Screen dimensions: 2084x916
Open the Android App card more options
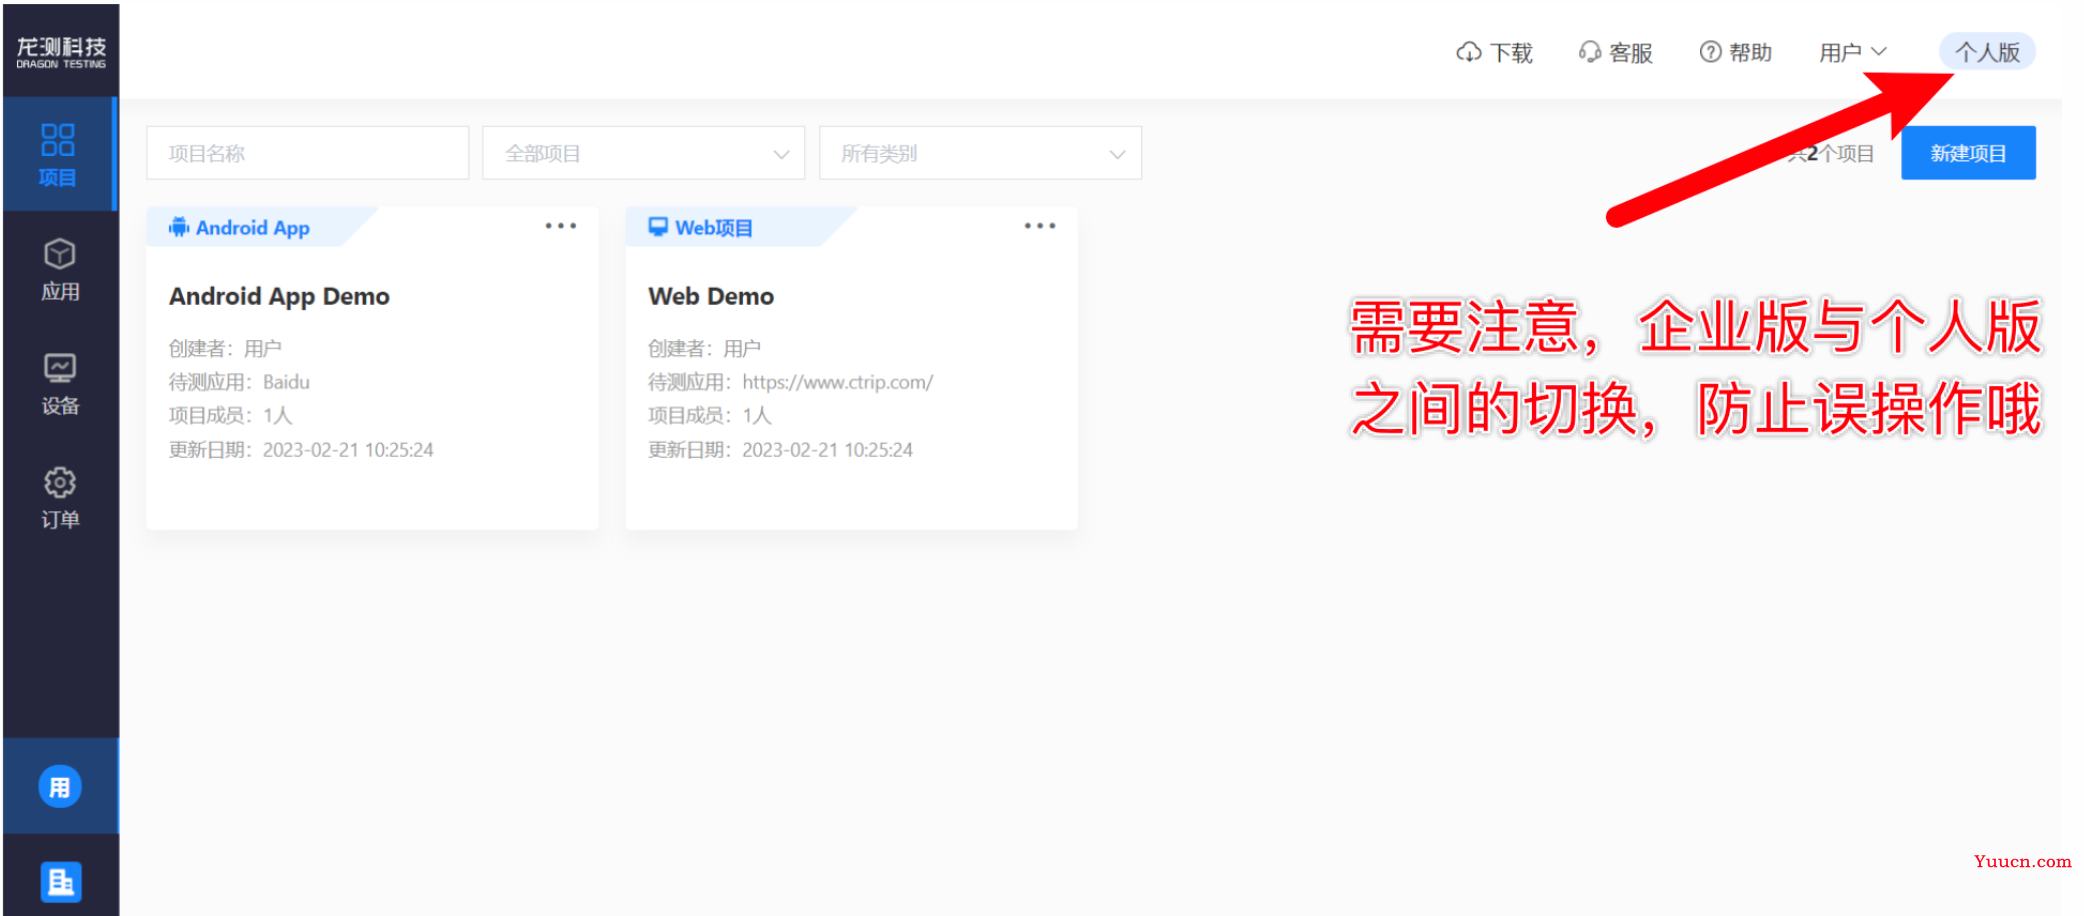[561, 226]
